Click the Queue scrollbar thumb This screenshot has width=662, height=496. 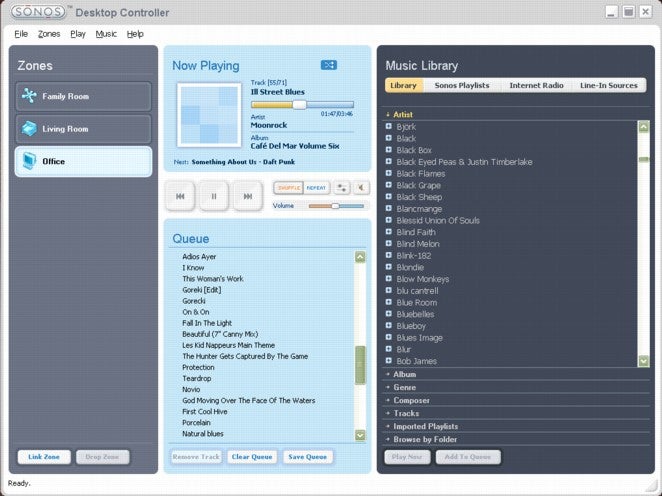tap(360, 365)
